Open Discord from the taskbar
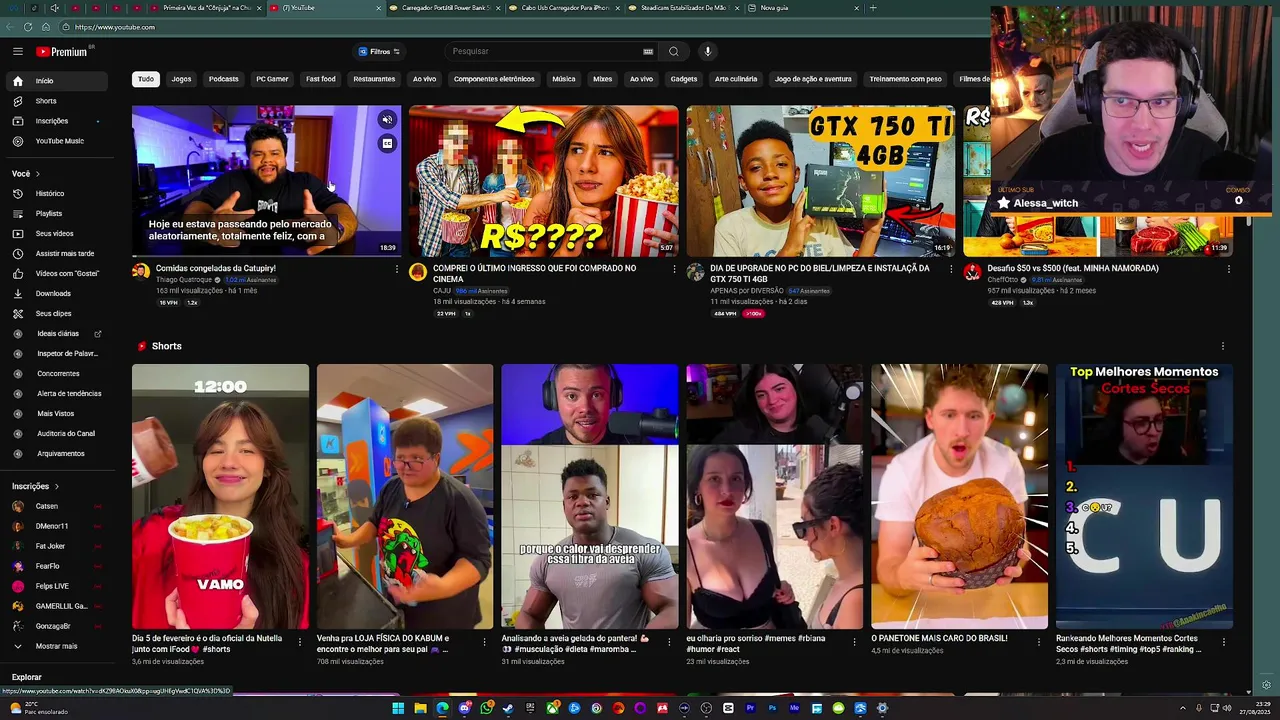 tap(464, 708)
